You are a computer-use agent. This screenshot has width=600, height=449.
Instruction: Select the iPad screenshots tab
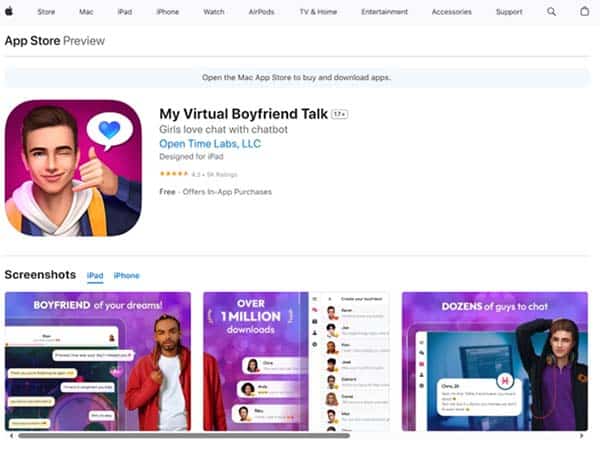click(x=95, y=276)
